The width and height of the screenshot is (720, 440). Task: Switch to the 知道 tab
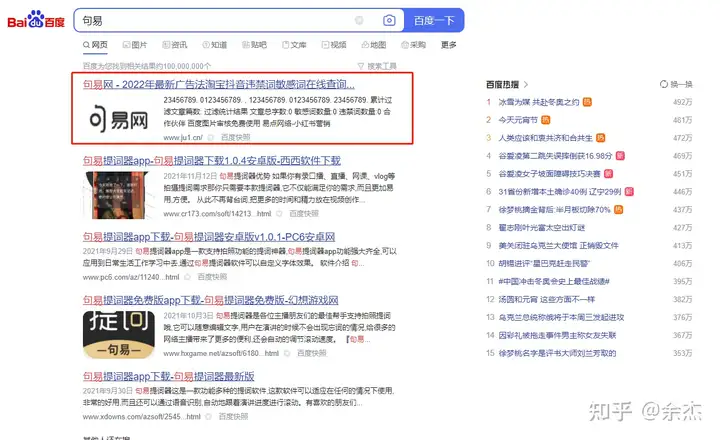[x=214, y=45]
